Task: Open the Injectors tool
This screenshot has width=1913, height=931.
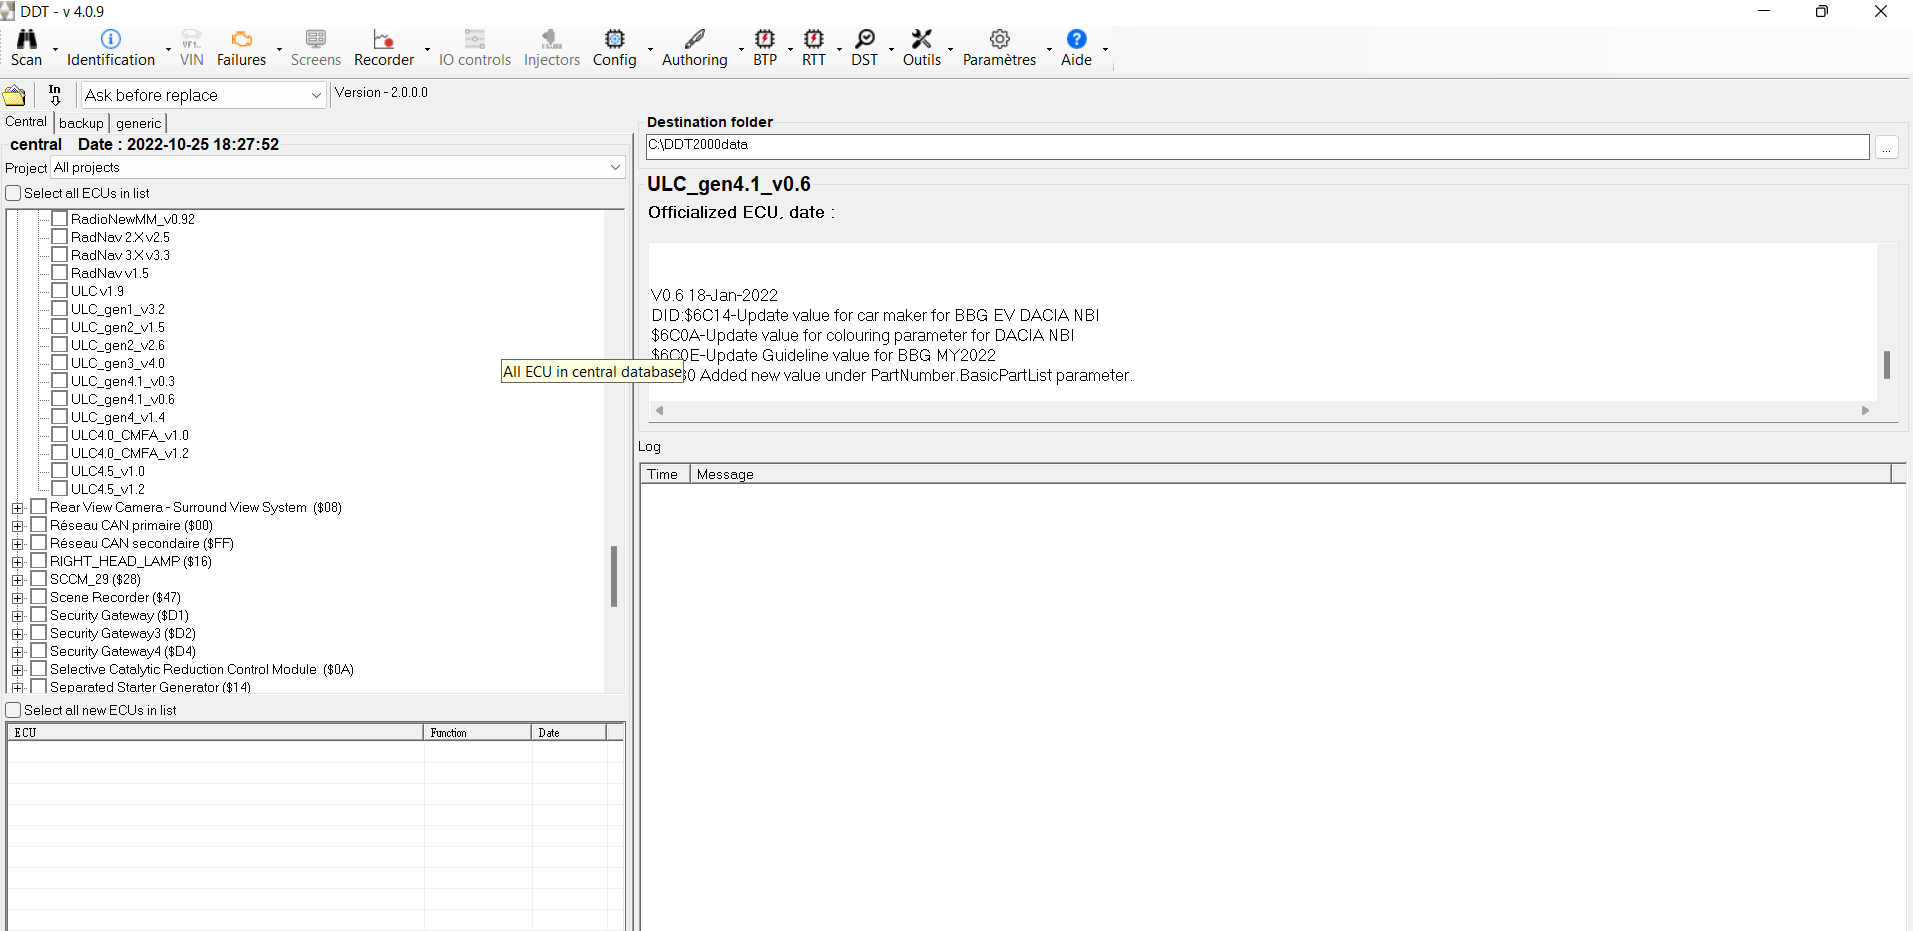Action: point(551,46)
